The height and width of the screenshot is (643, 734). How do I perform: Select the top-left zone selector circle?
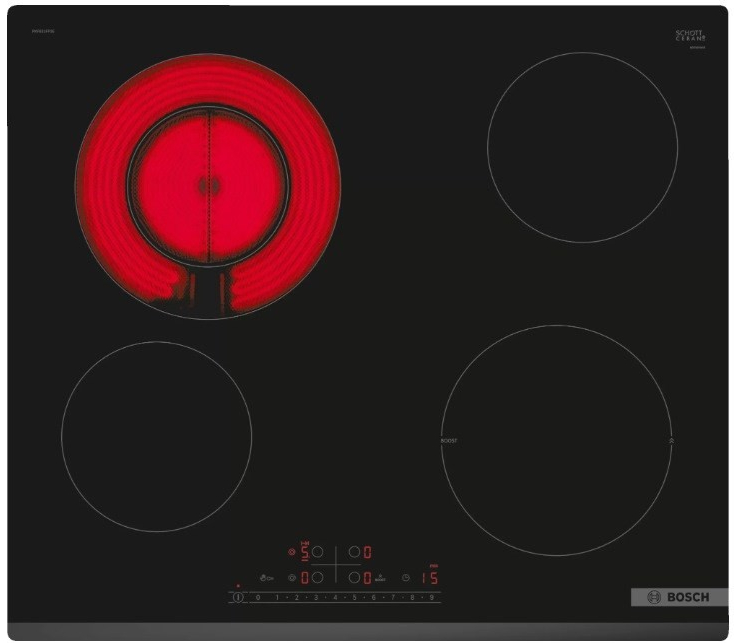pos(317,552)
